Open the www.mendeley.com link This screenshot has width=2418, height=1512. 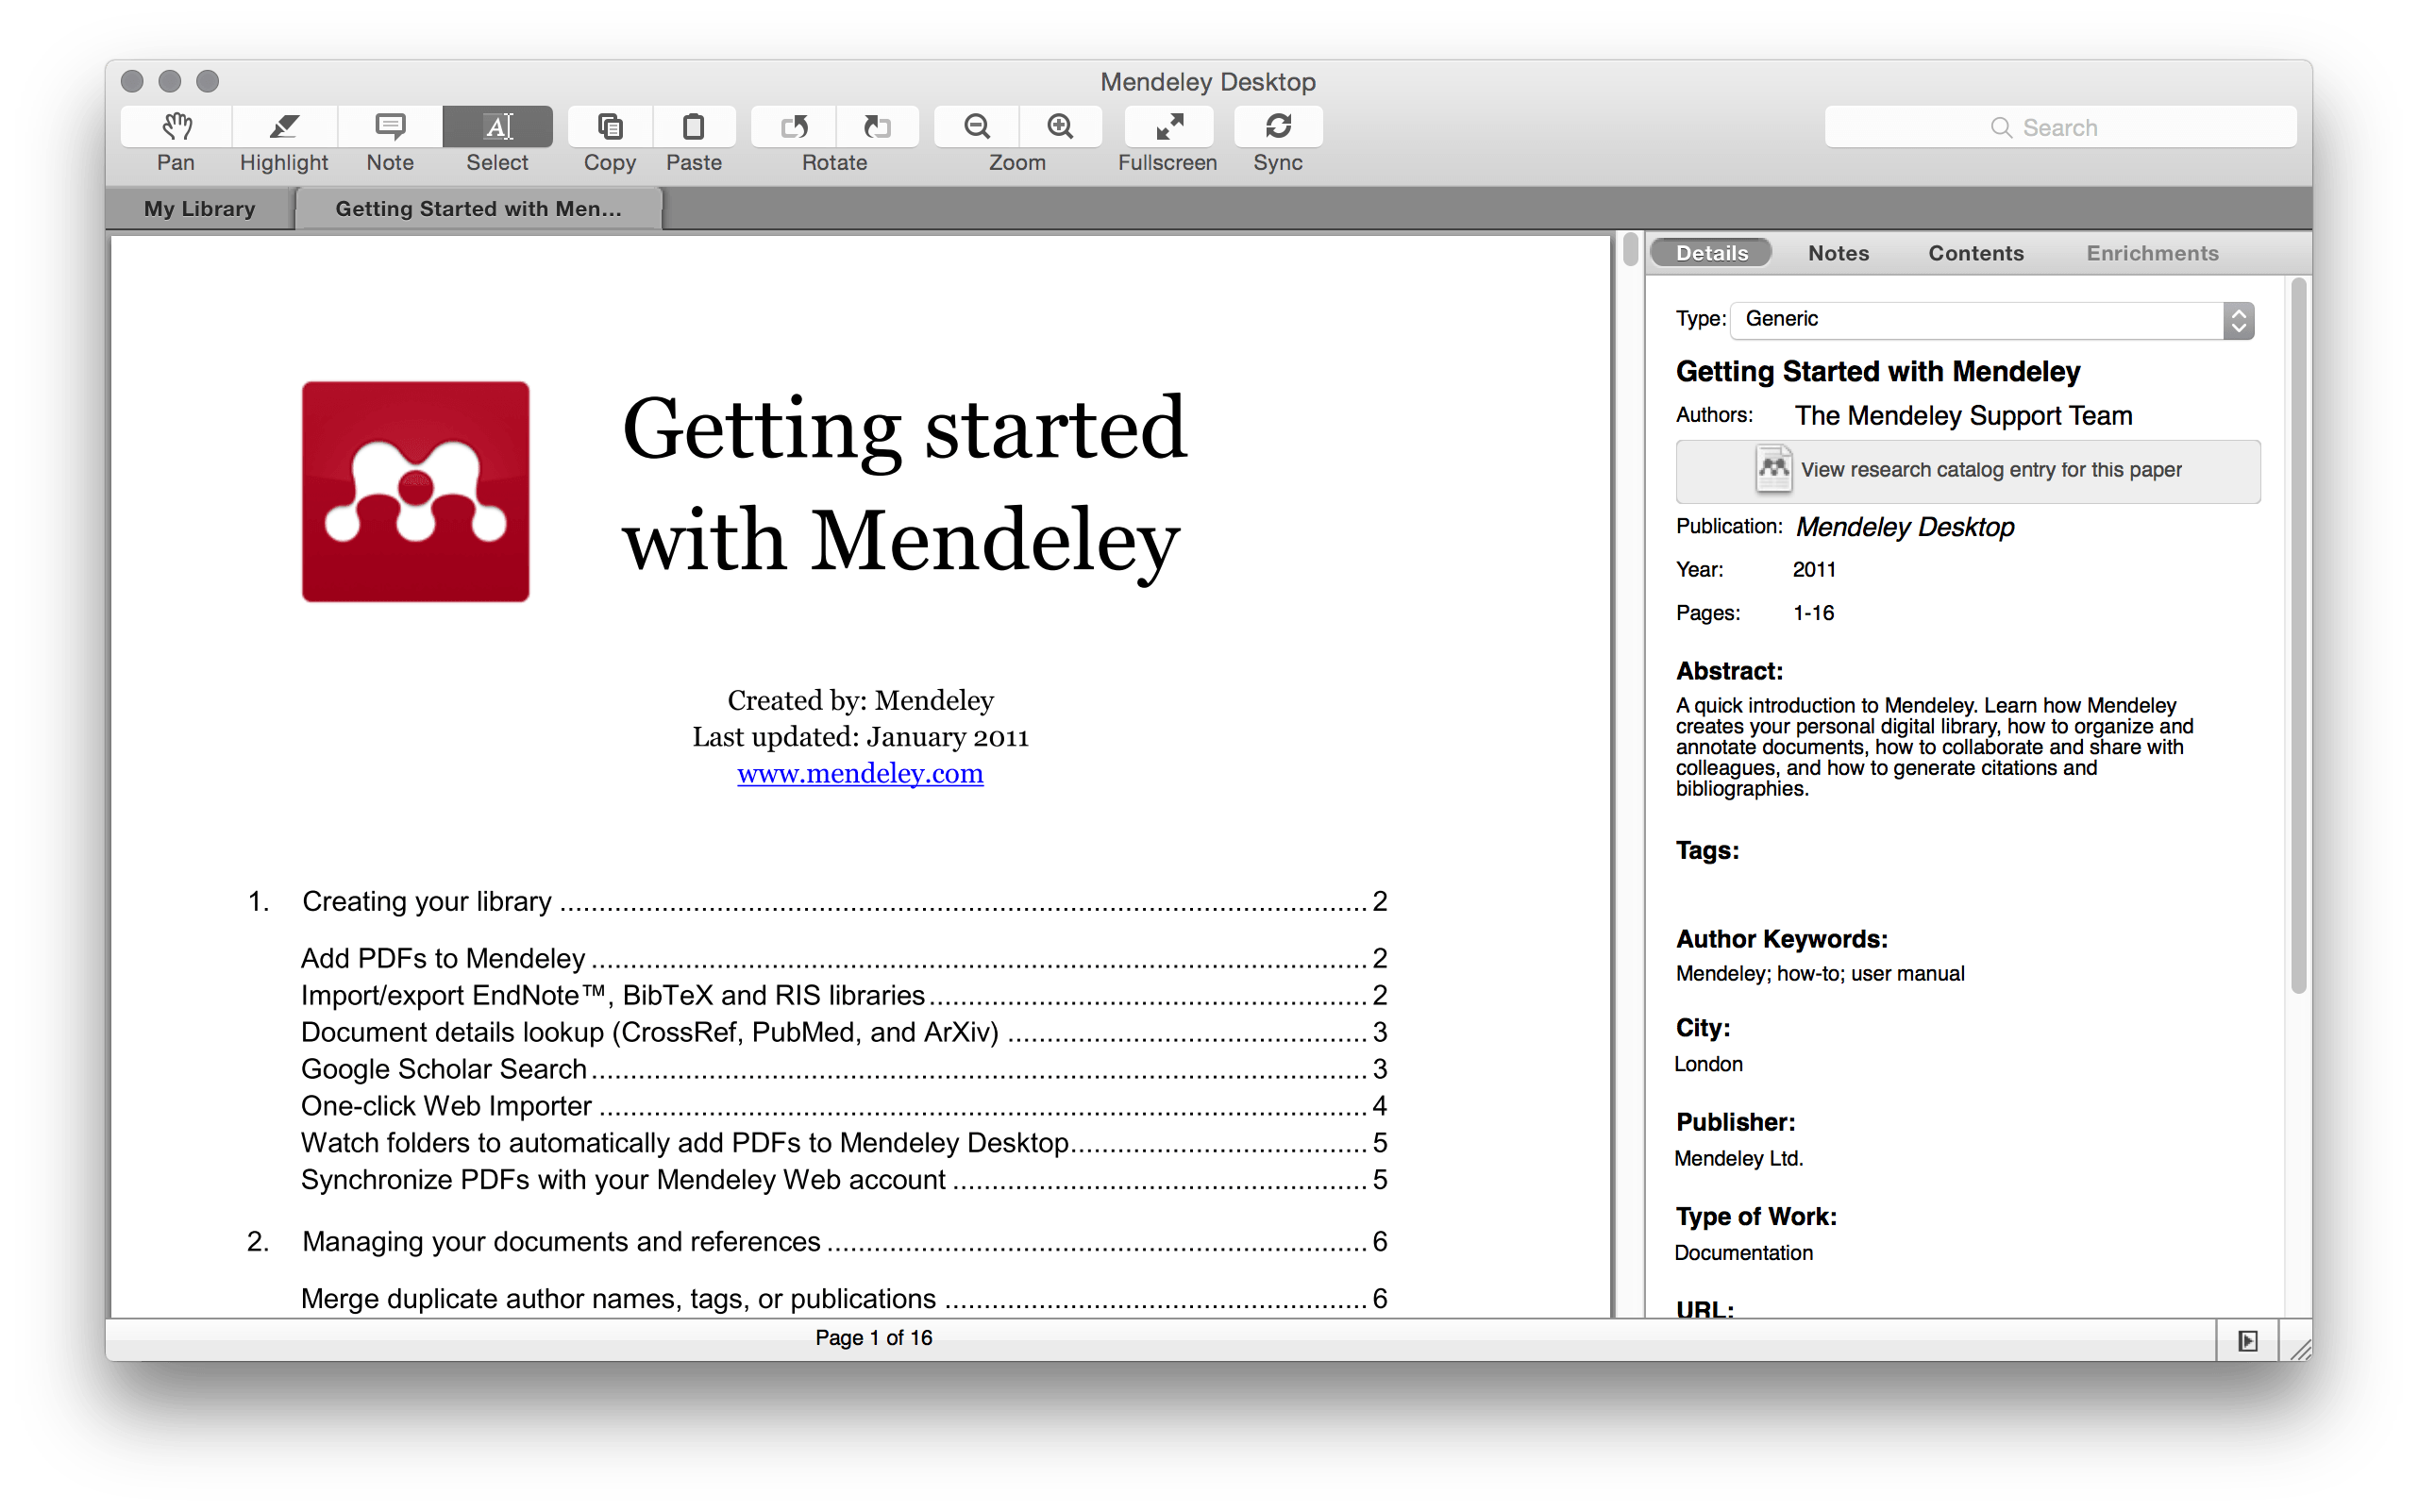(x=860, y=773)
